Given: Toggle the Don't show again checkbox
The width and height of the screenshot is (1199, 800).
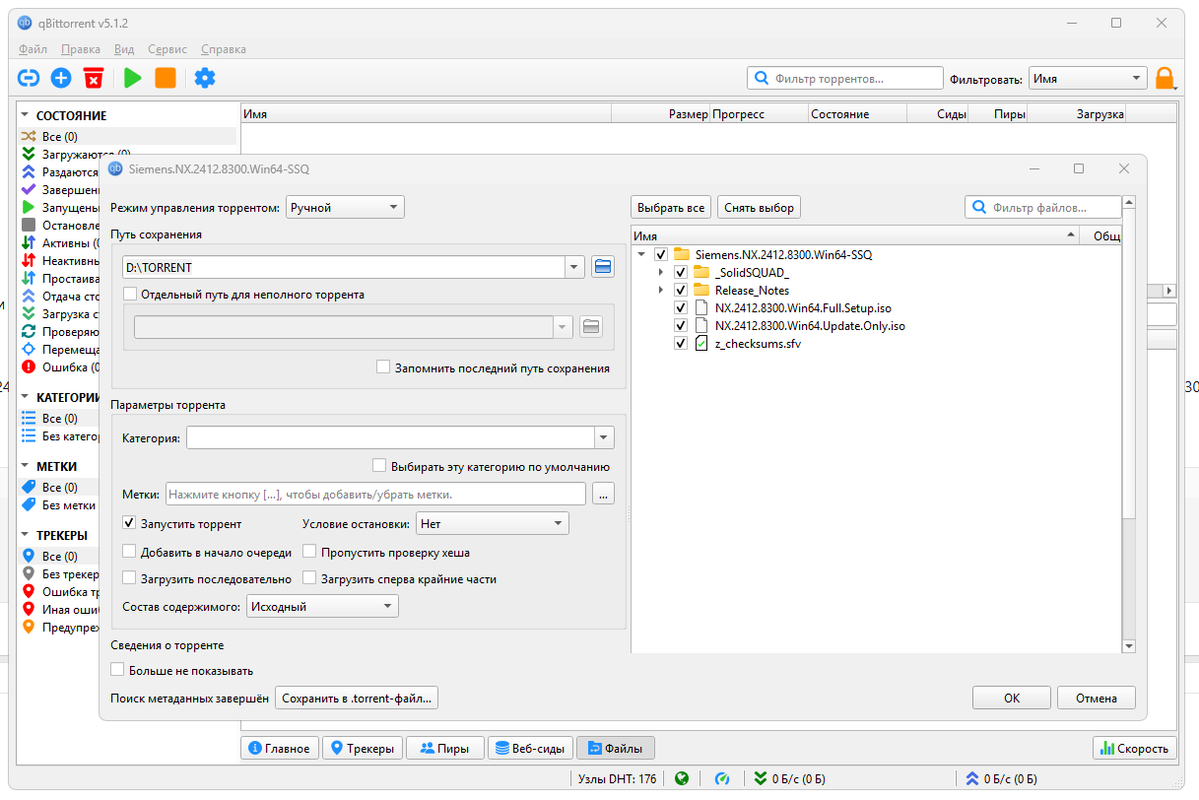Looking at the screenshot, I should point(117,670).
